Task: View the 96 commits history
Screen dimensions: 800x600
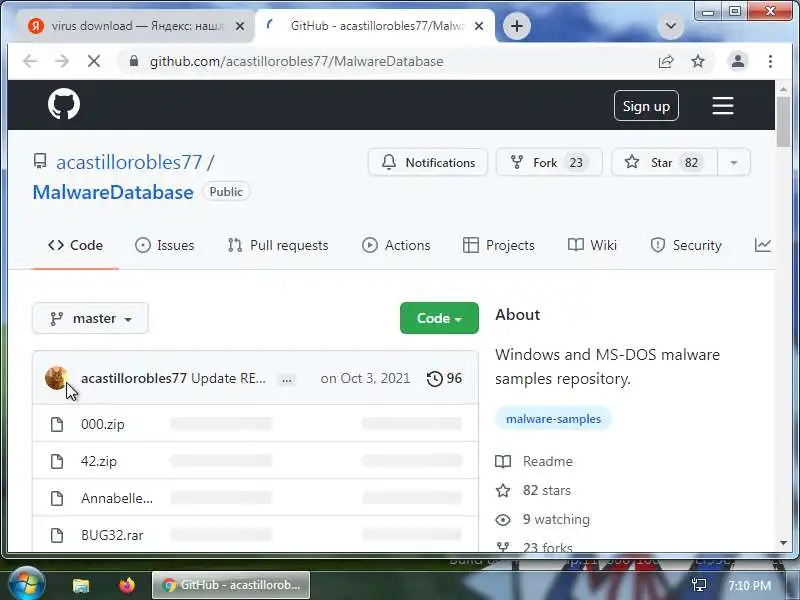Action: 444,378
